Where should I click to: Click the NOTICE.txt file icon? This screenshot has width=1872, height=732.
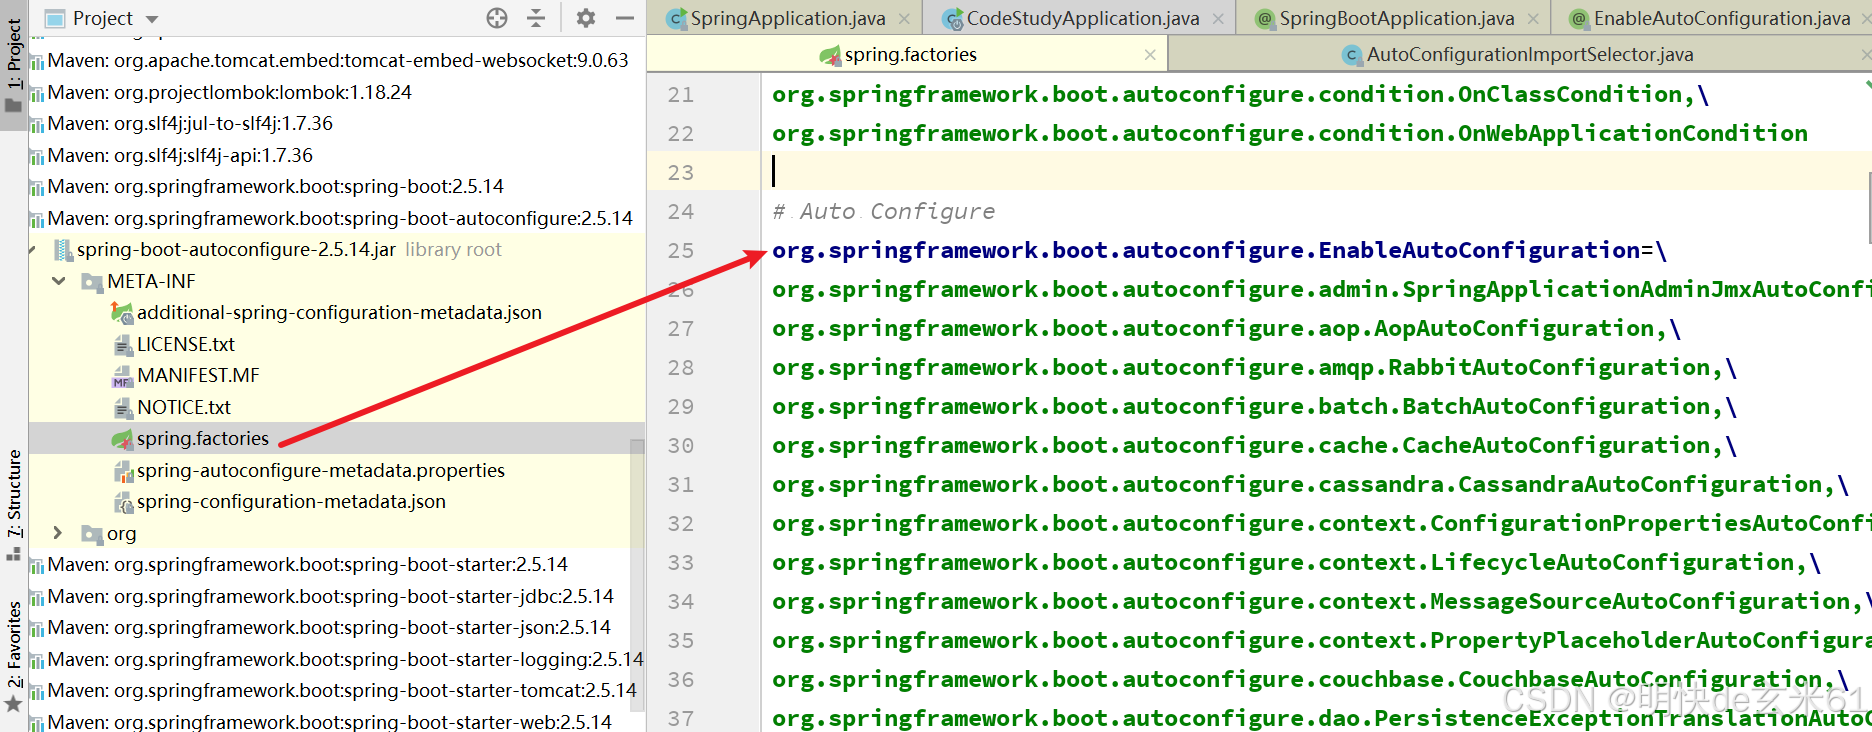pyautogui.click(x=122, y=408)
